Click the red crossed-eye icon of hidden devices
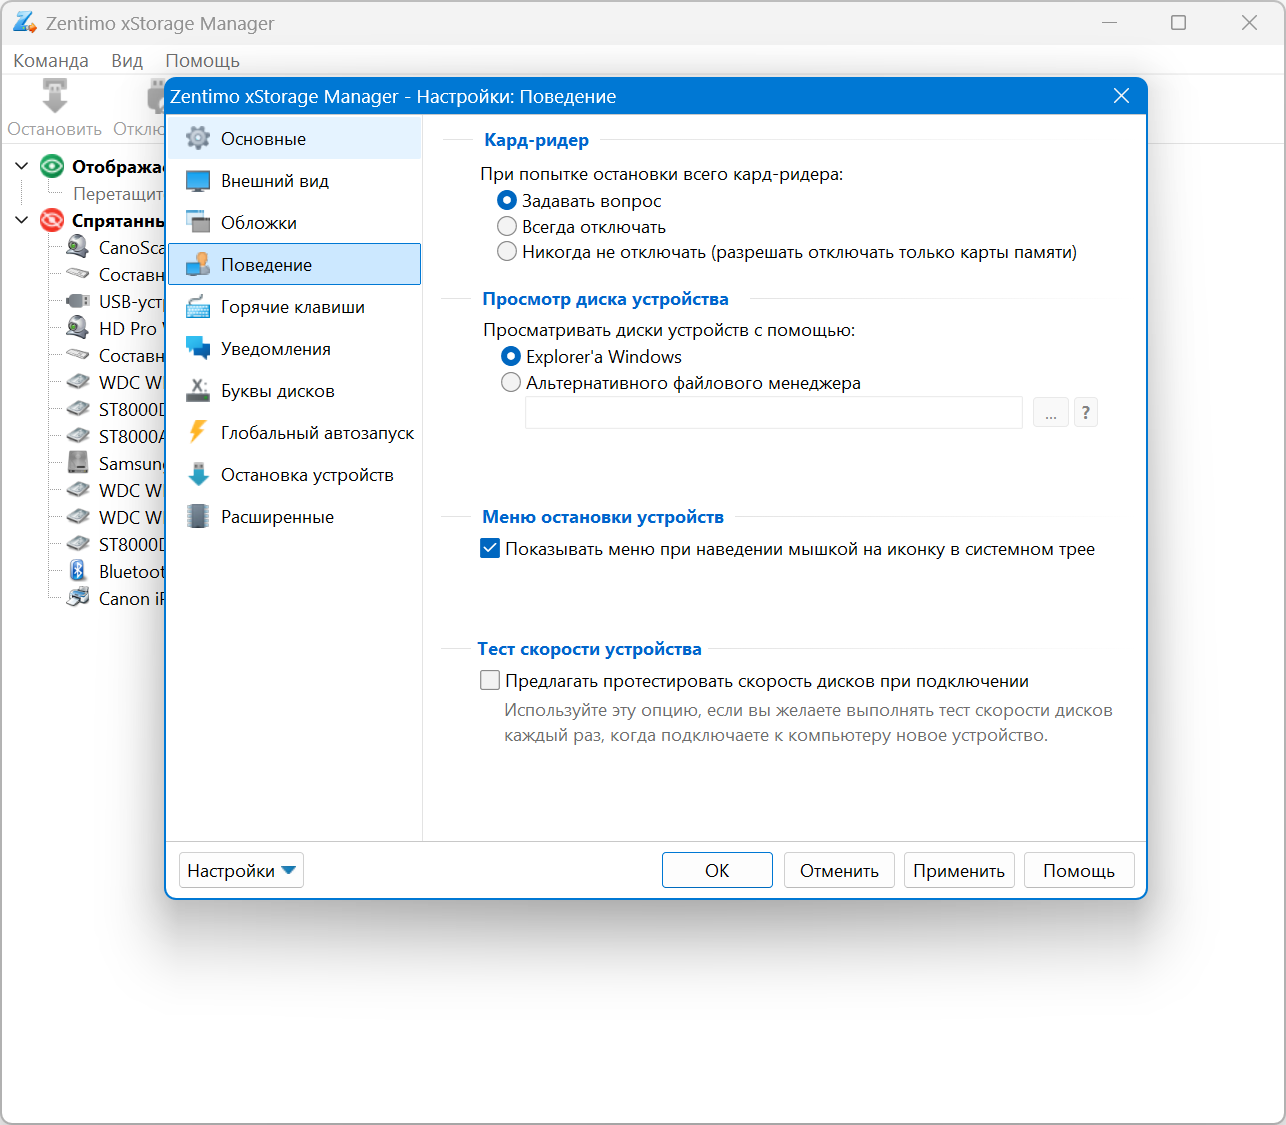1286x1125 pixels. click(x=52, y=220)
